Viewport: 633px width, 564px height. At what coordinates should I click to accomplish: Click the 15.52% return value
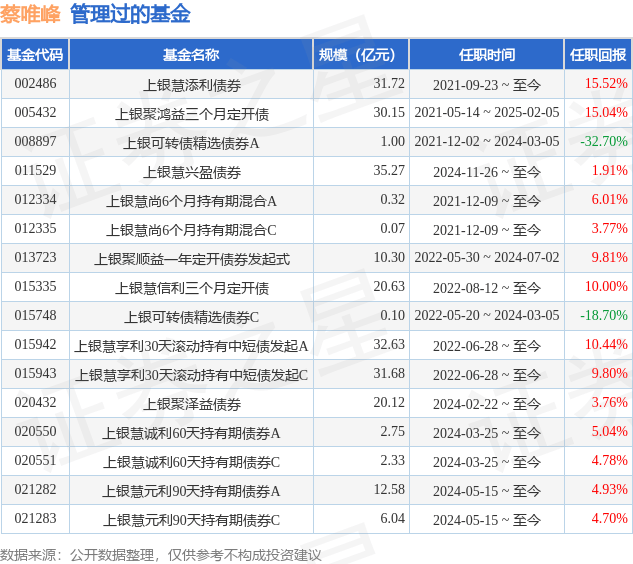pos(606,84)
